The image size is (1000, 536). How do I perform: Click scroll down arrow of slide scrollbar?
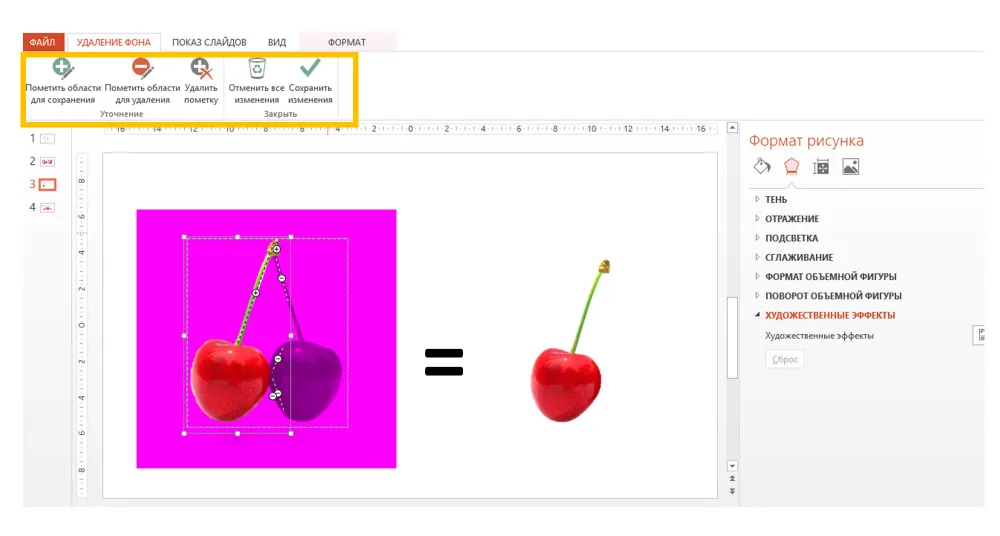[732, 466]
